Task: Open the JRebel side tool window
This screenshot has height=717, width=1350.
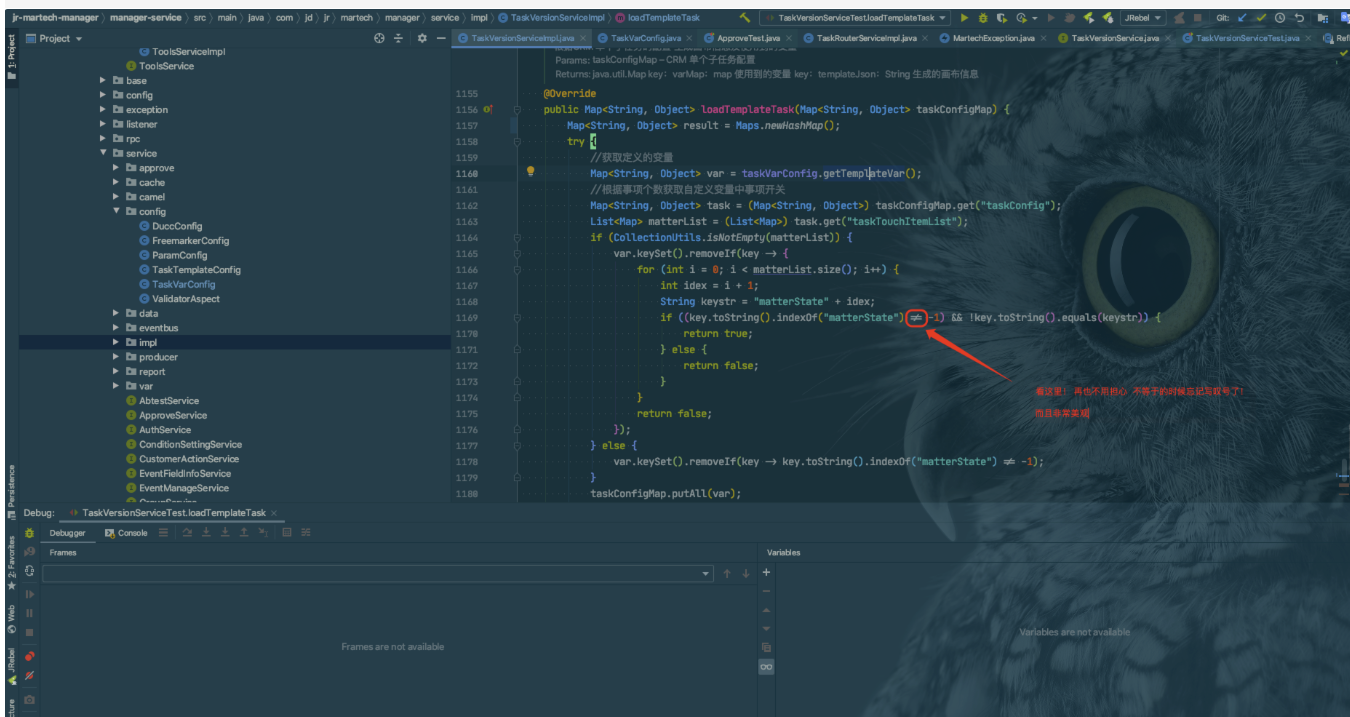Action: click(x=12, y=667)
